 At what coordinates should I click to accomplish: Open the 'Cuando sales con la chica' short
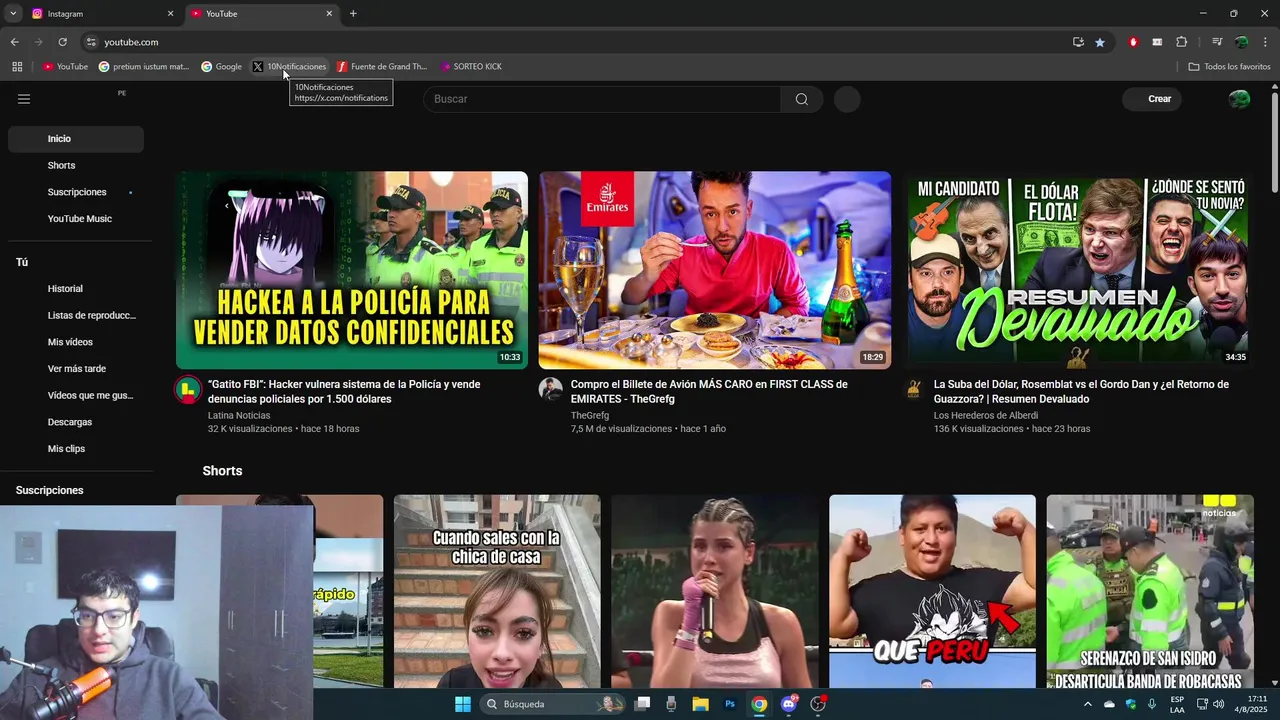click(497, 591)
